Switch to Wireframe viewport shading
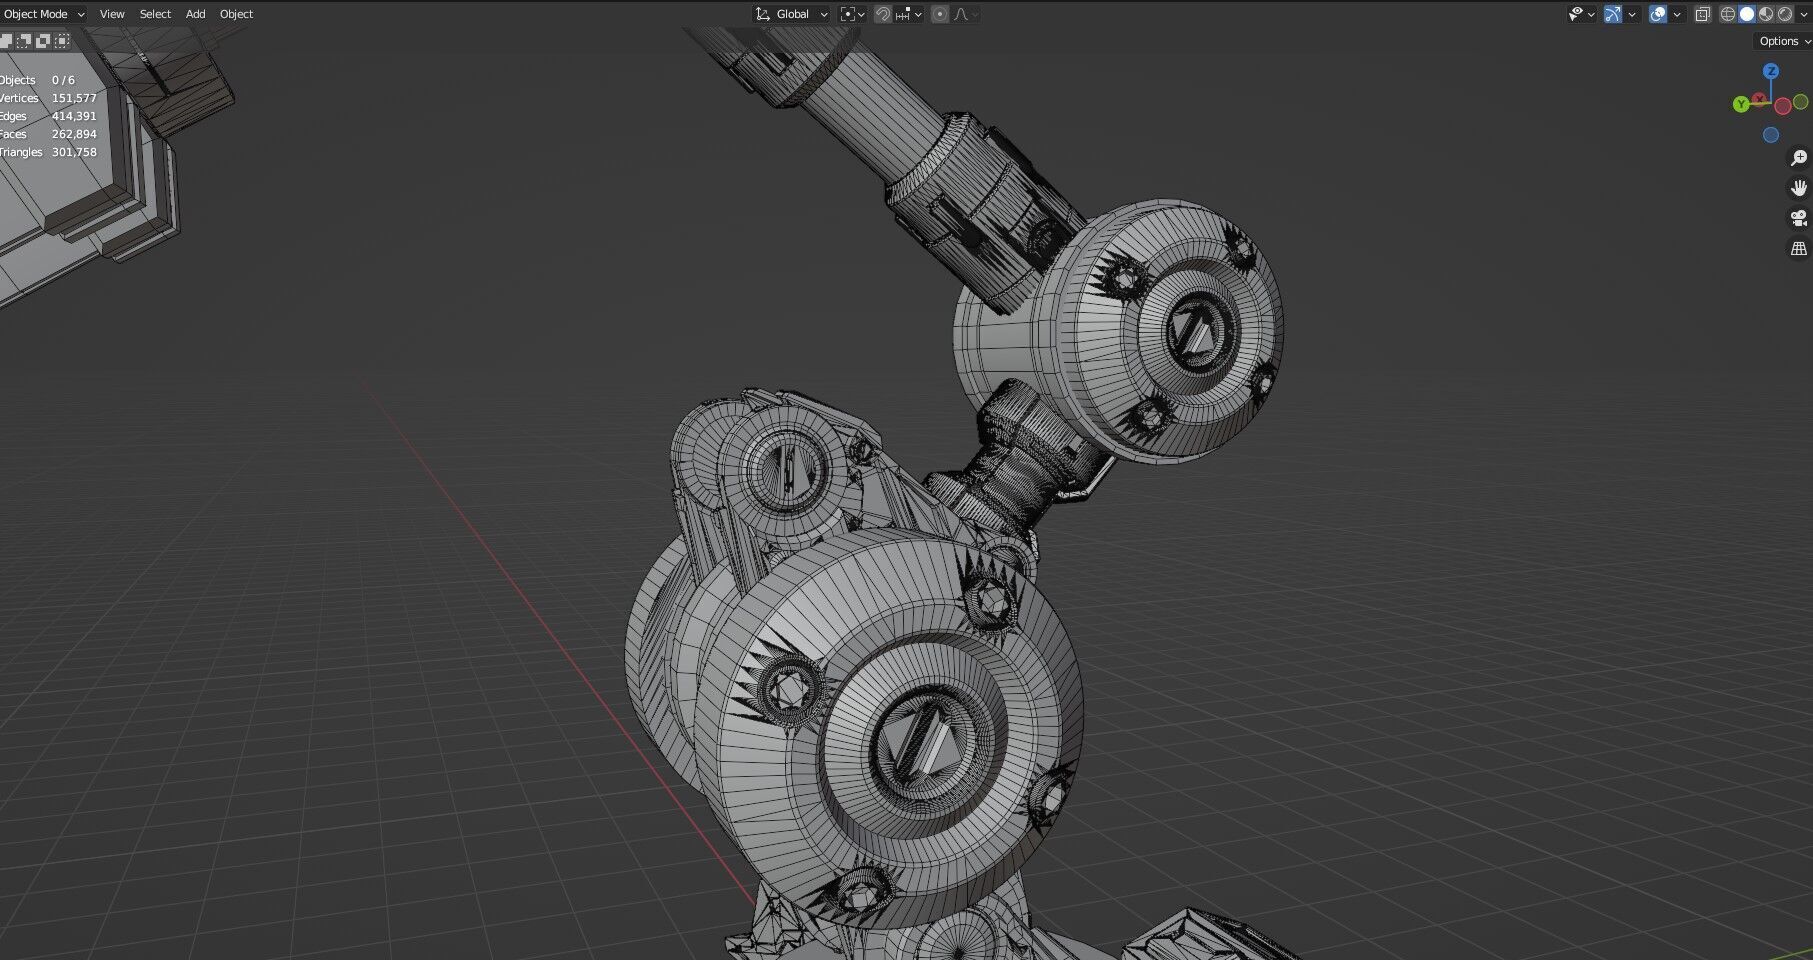This screenshot has height=960, width=1813. point(1728,14)
